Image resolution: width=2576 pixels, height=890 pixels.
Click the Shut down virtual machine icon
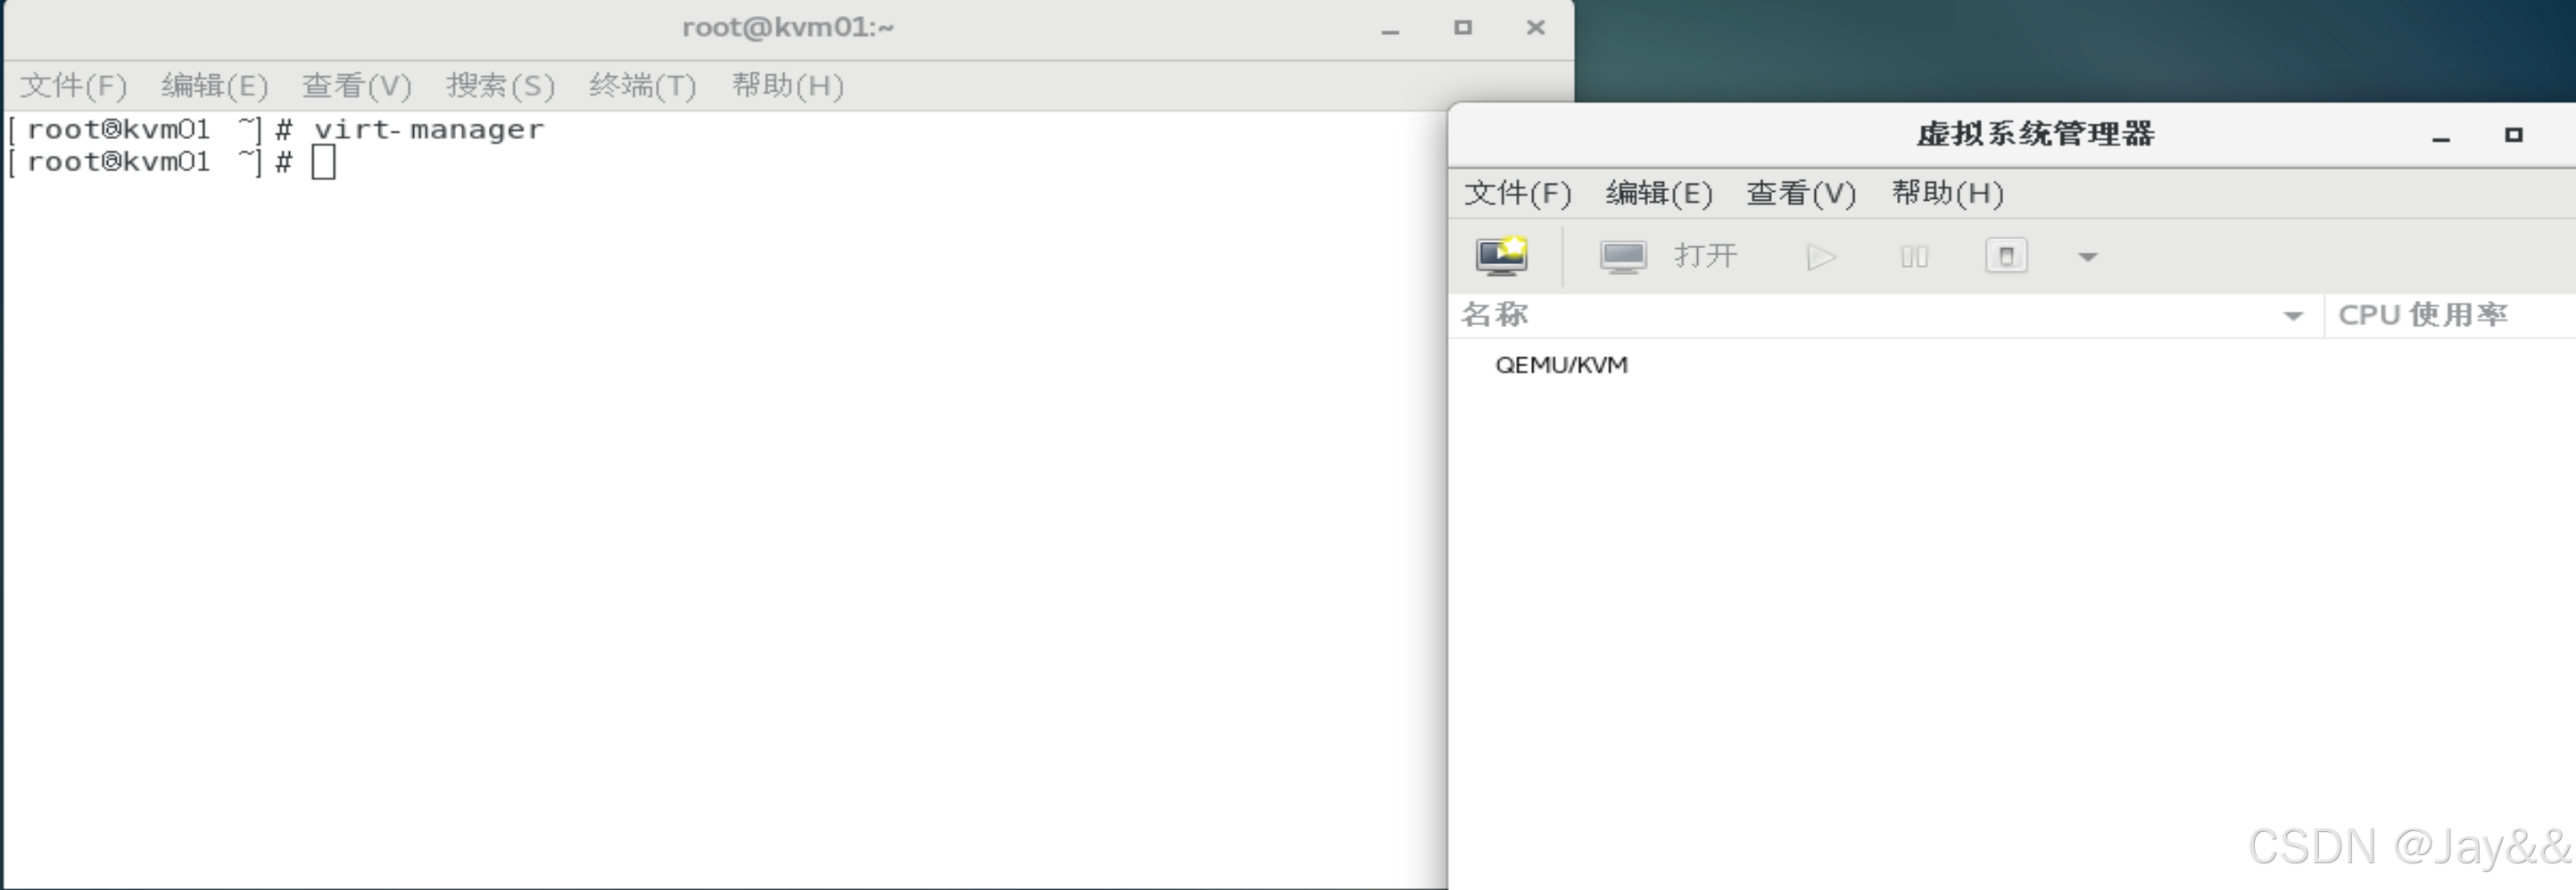tap(2006, 256)
